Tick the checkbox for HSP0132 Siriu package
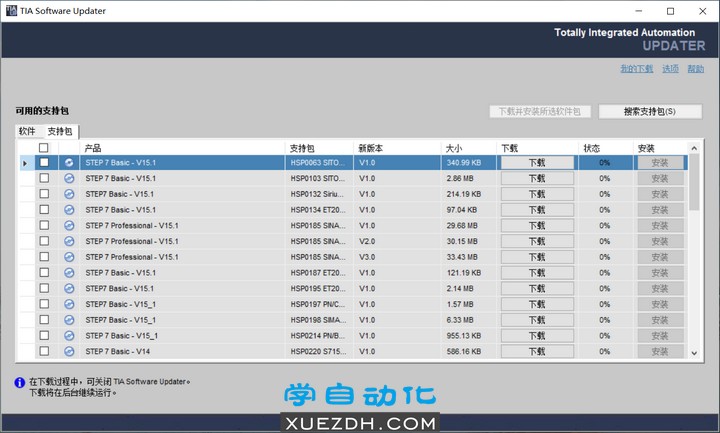 44,193
